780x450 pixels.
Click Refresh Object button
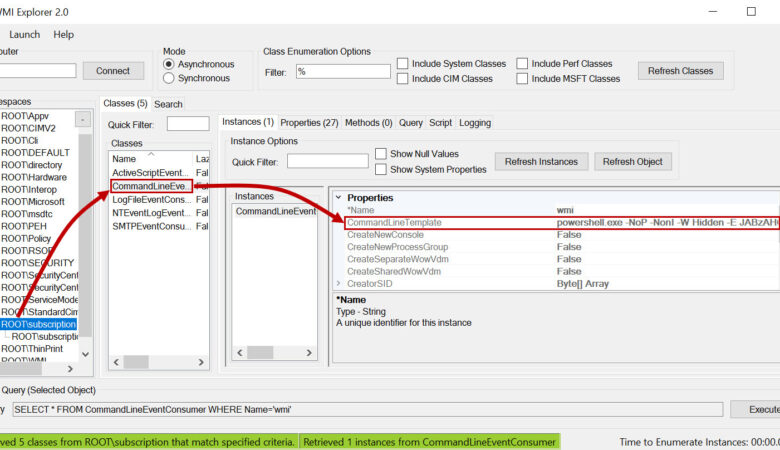click(633, 162)
